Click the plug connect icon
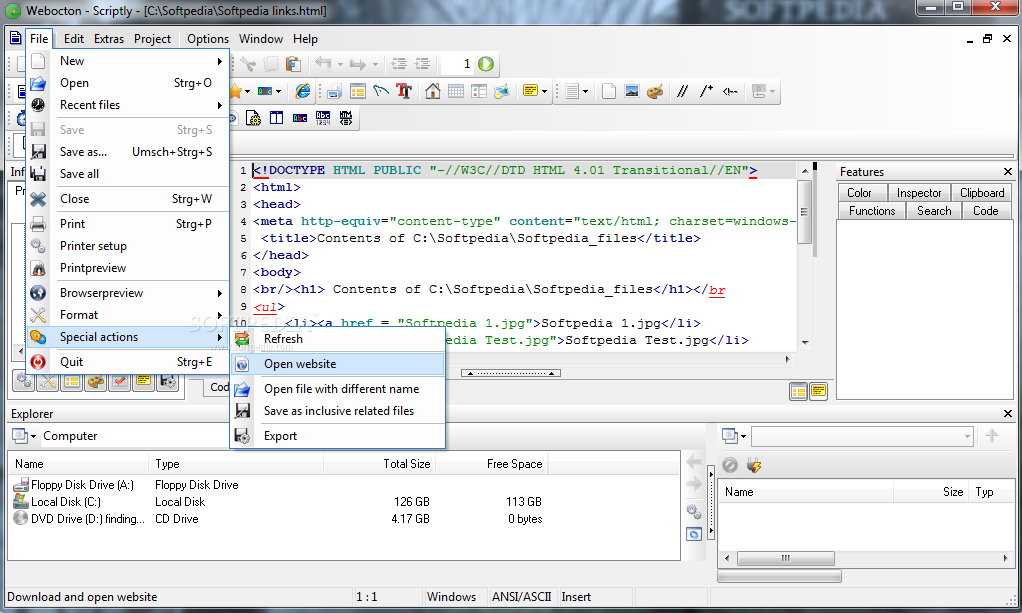 coord(754,465)
